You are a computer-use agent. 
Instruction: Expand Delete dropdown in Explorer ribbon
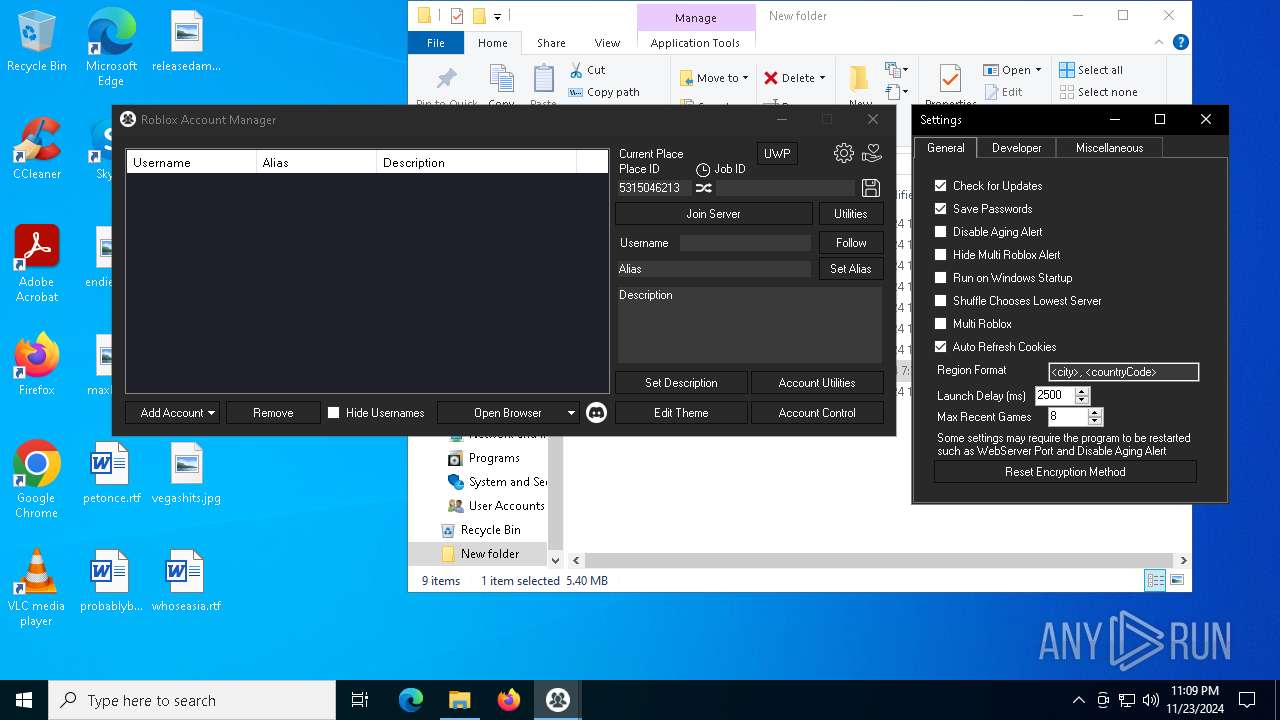pos(822,78)
